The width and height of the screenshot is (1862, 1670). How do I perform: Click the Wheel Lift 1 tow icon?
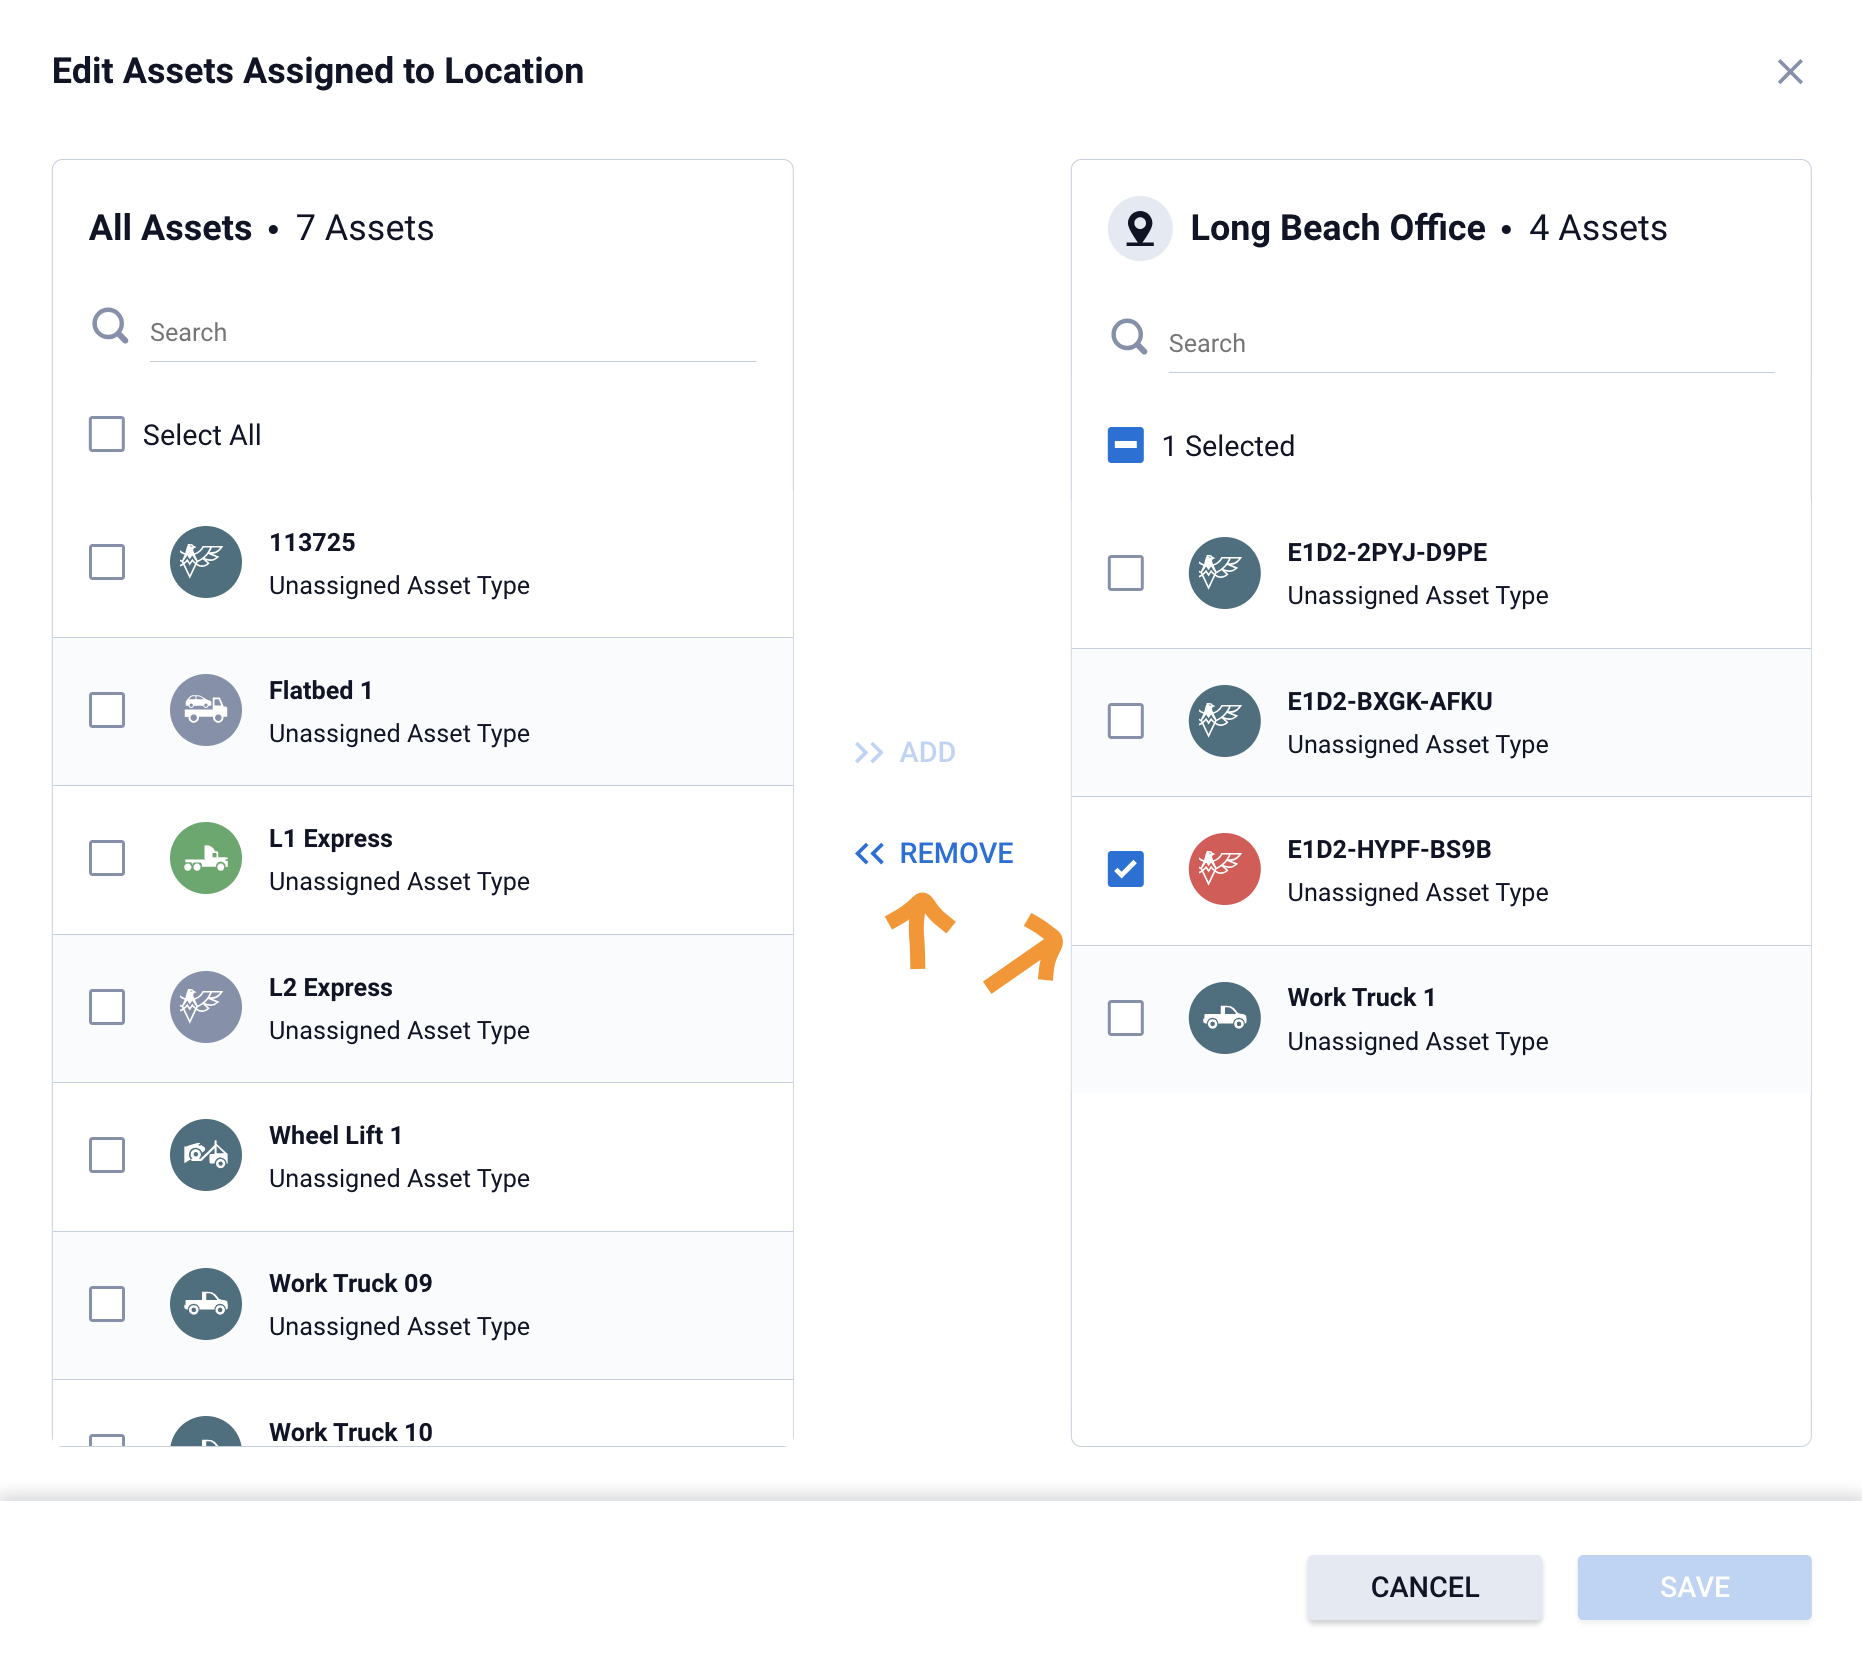click(x=205, y=1155)
